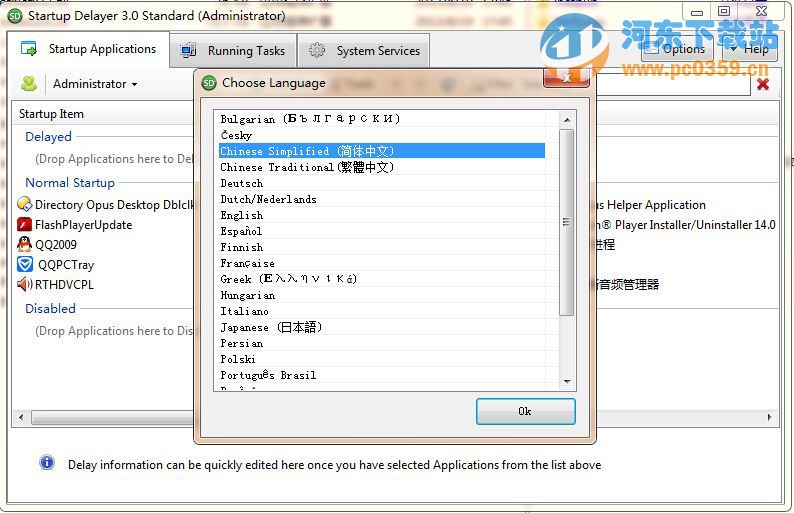
Task: Click the FlashPlayerUpdate red icon
Action: pyautogui.click(x=24, y=224)
